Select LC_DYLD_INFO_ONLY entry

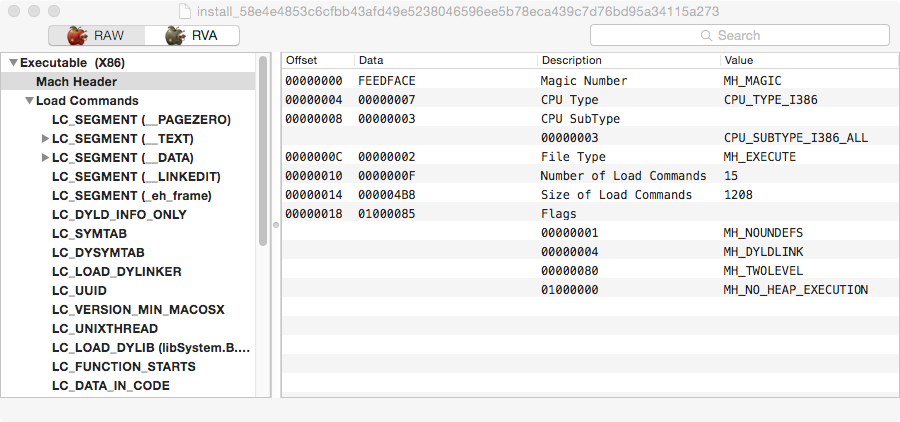pyautogui.click(x=119, y=214)
